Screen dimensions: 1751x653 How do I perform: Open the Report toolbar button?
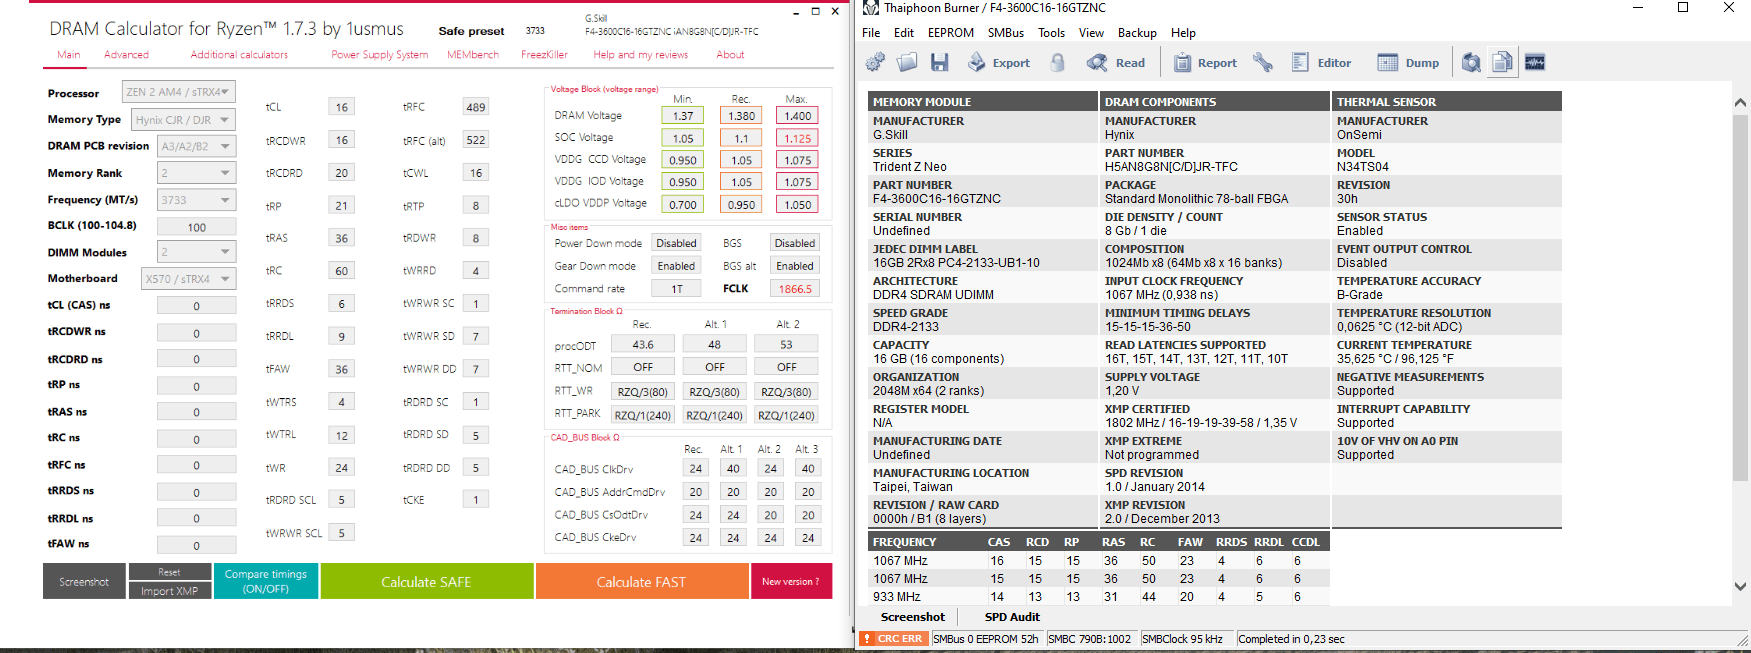tap(1205, 63)
